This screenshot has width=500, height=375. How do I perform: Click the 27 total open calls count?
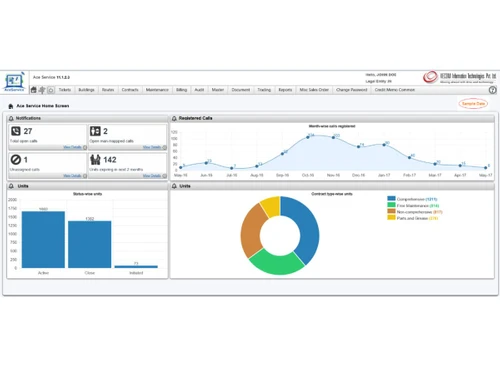(x=28, y=131)
